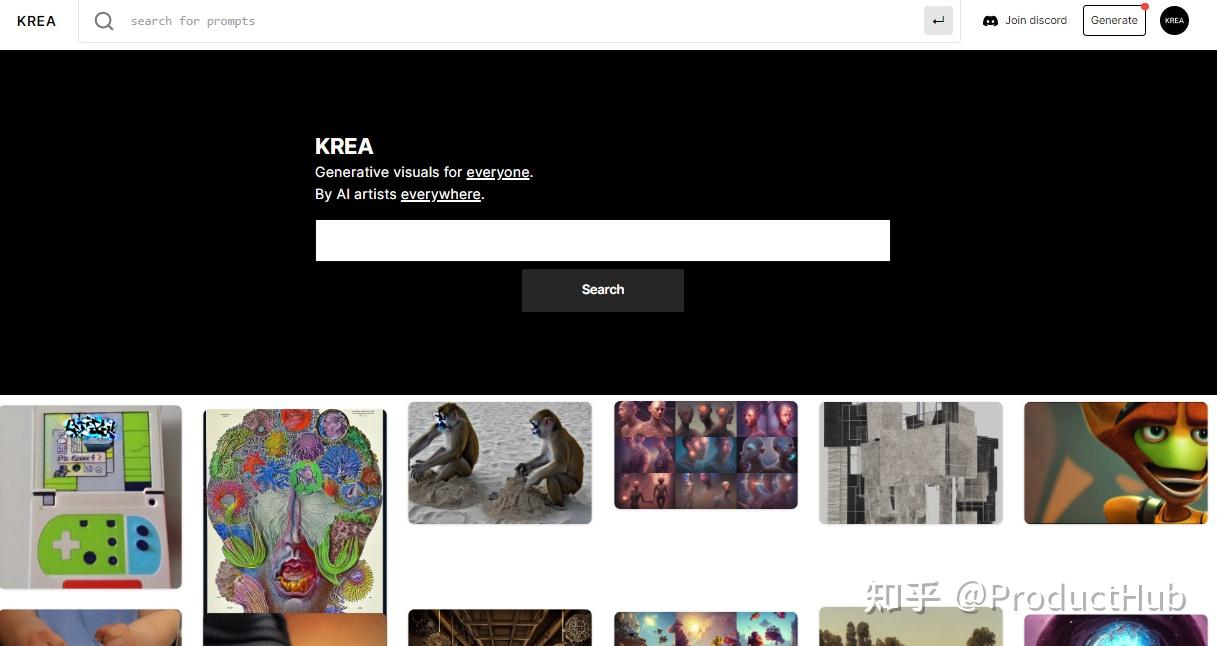Open the round KREA profile avatar
The height and width of the screenshot is (646, 1217).
coord(1174,20)
